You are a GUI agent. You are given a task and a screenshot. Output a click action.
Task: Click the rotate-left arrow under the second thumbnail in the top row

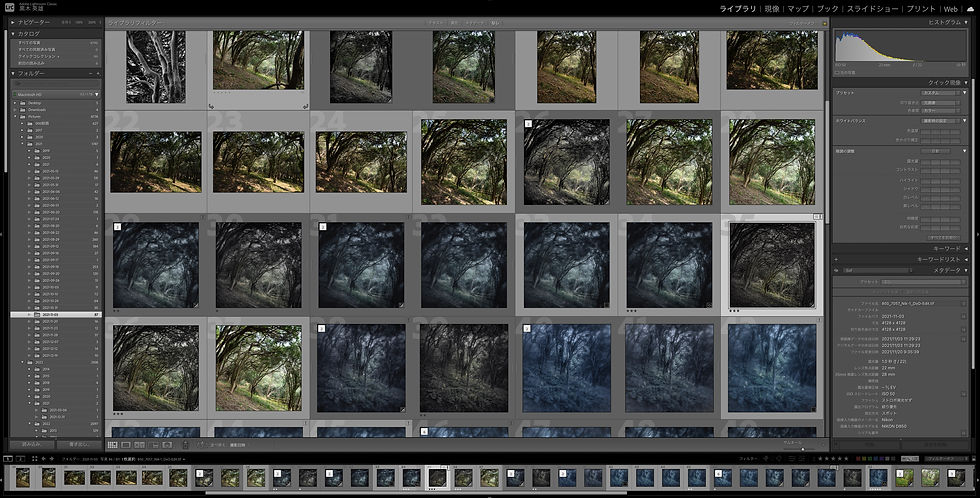coord(211,106)
